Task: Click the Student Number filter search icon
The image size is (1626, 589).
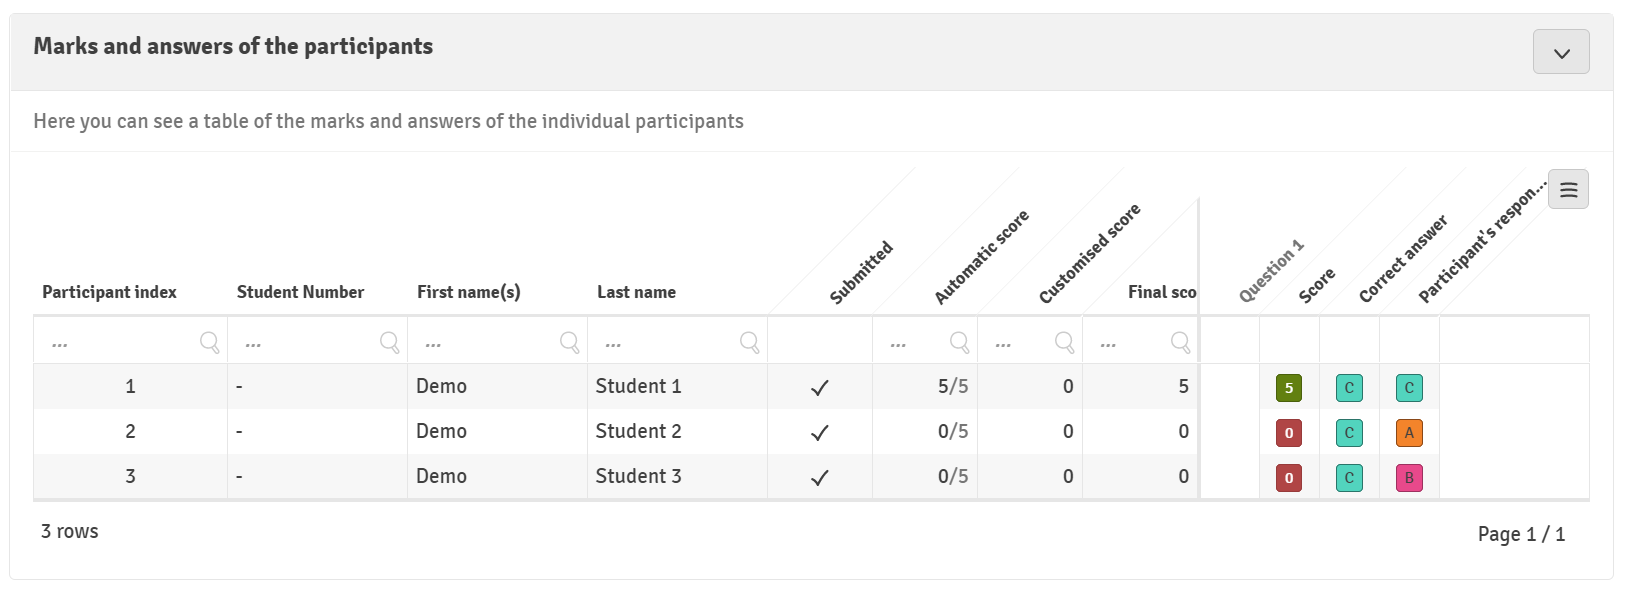Action: 389,342
